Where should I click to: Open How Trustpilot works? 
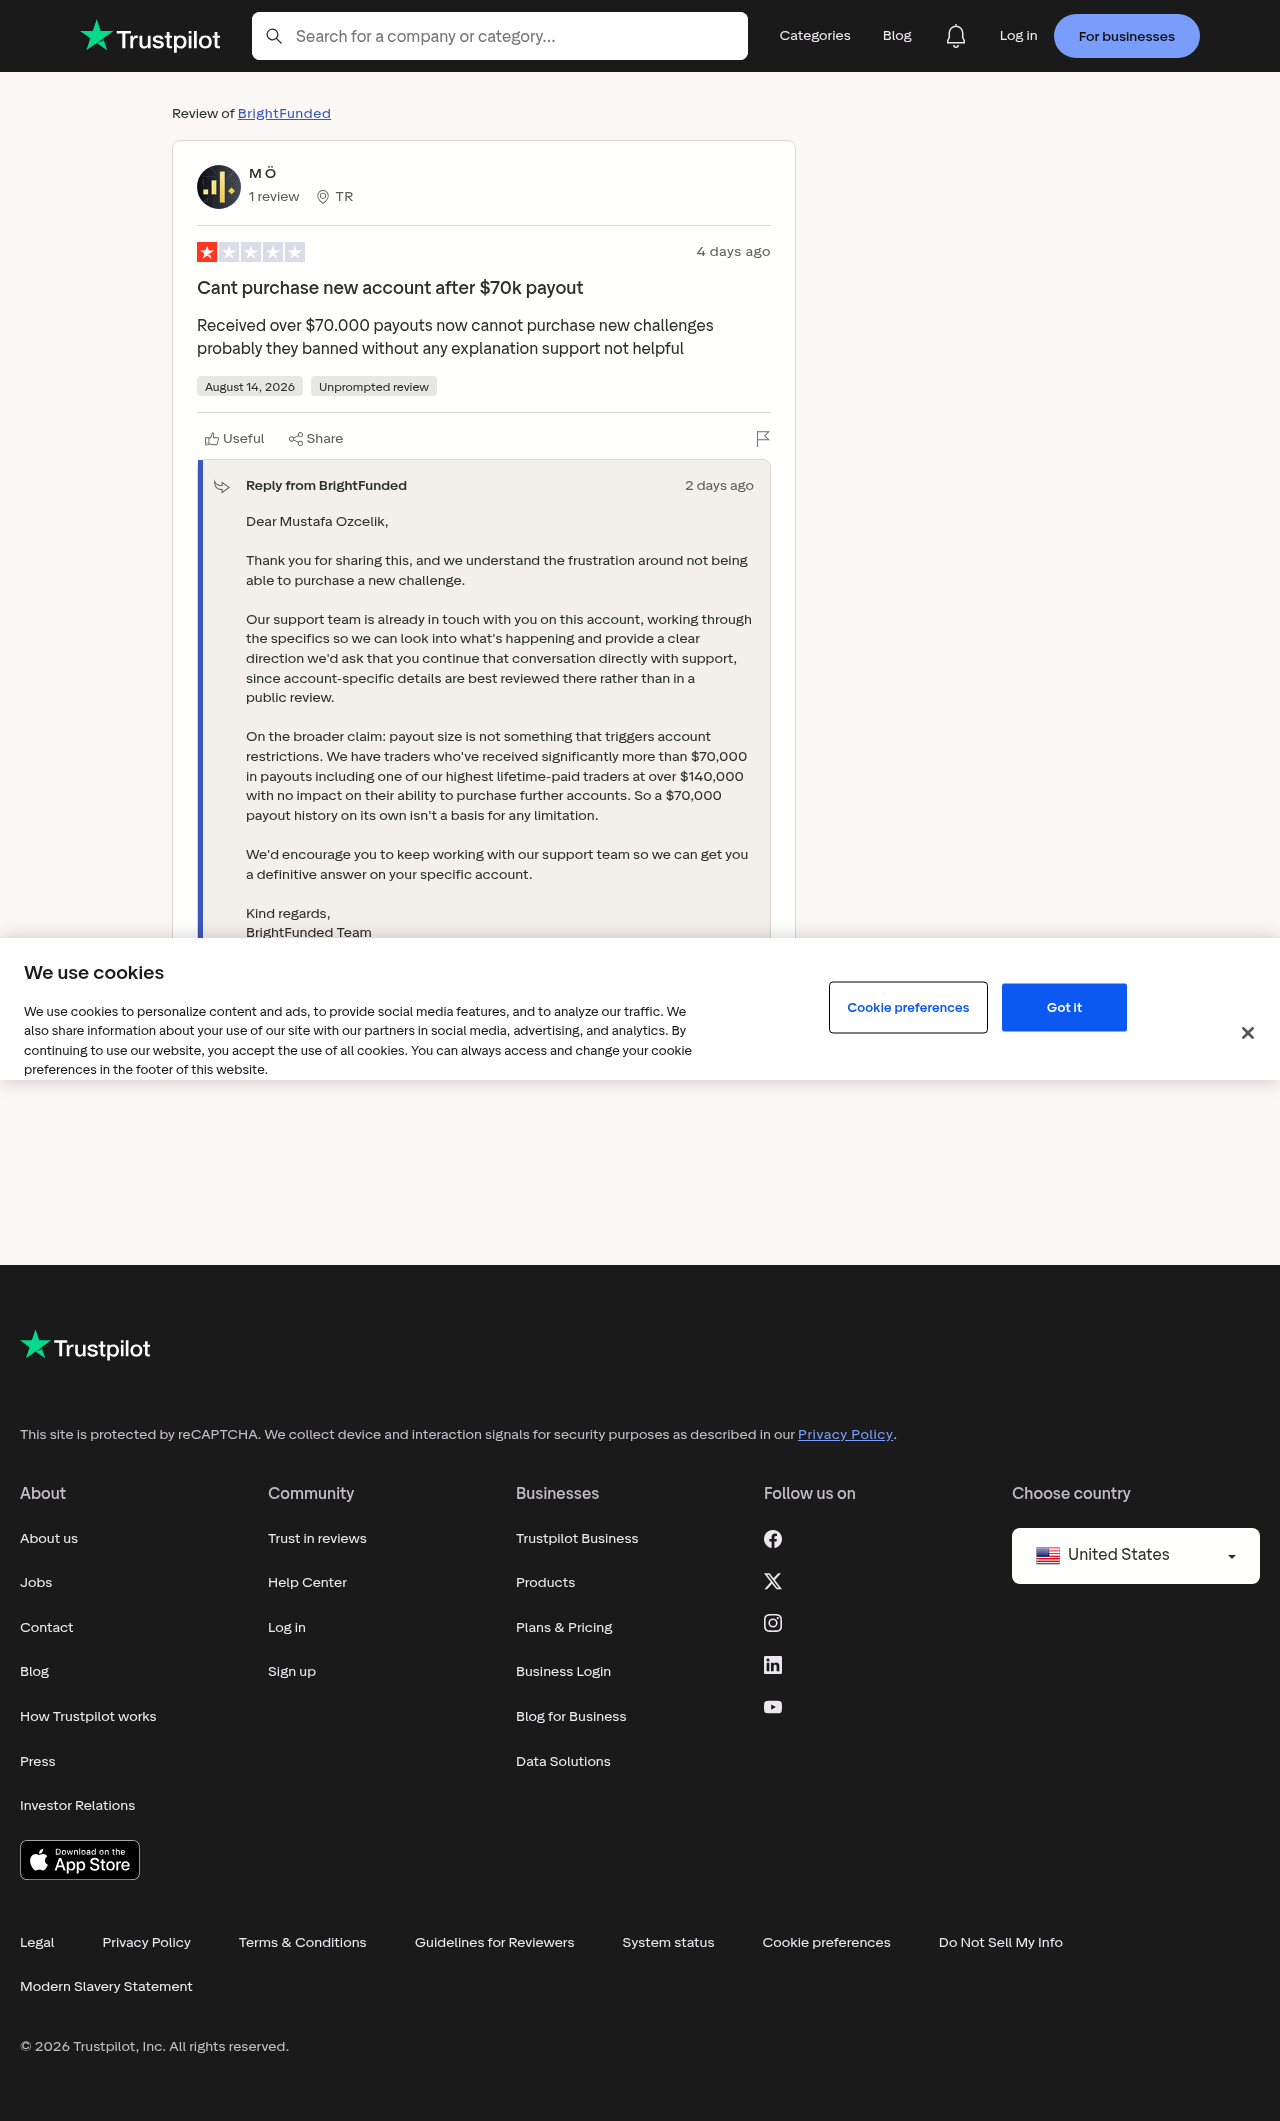(x=88, y=1717)
